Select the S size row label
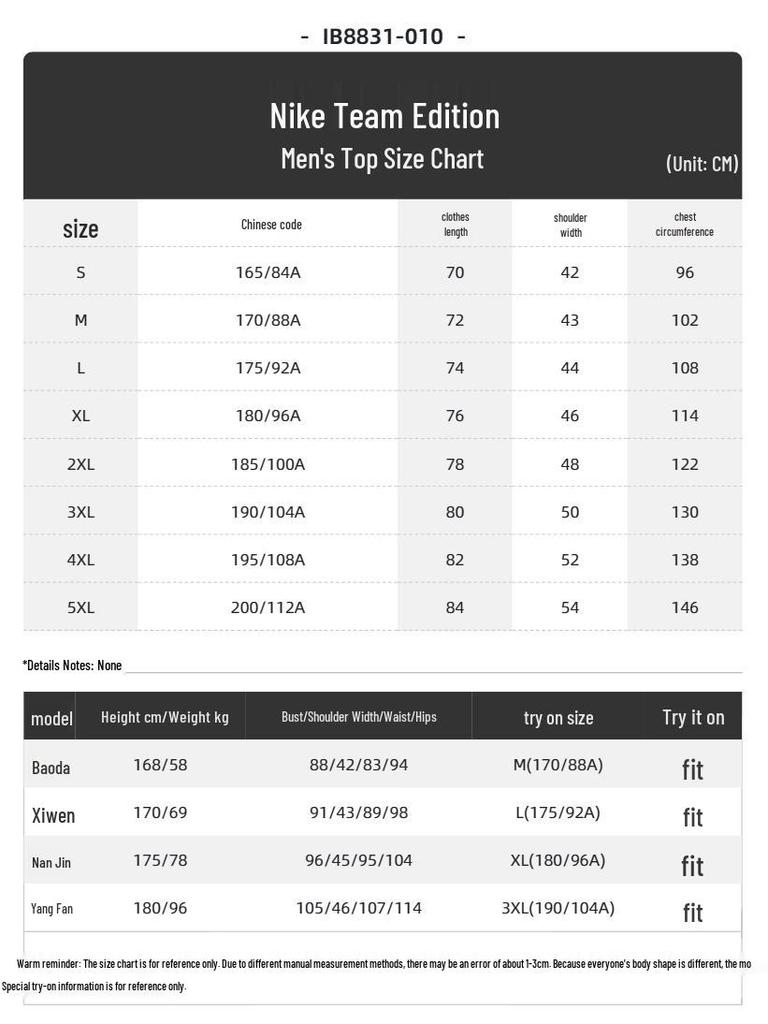The width and height of the screenshot is (768, 1024). (81, 272)
